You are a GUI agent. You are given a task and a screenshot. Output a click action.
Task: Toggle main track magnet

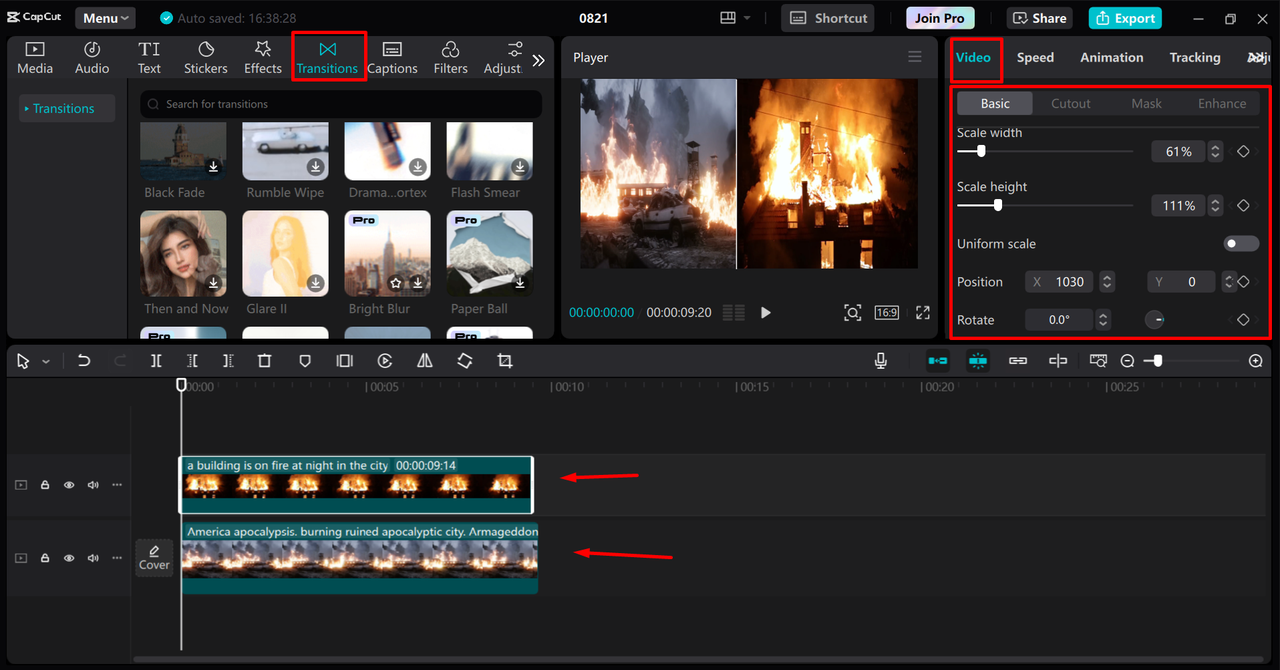[938, 361]
